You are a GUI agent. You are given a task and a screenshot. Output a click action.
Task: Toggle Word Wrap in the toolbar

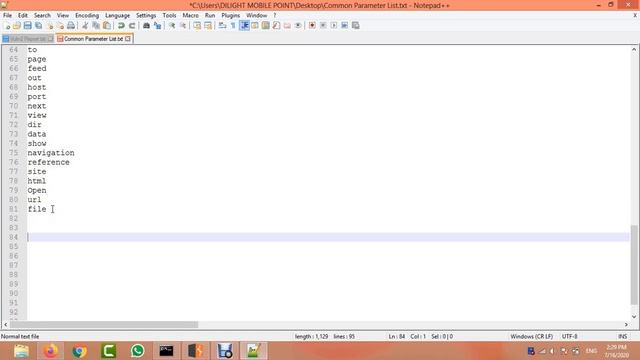click(x=222, y=26)
